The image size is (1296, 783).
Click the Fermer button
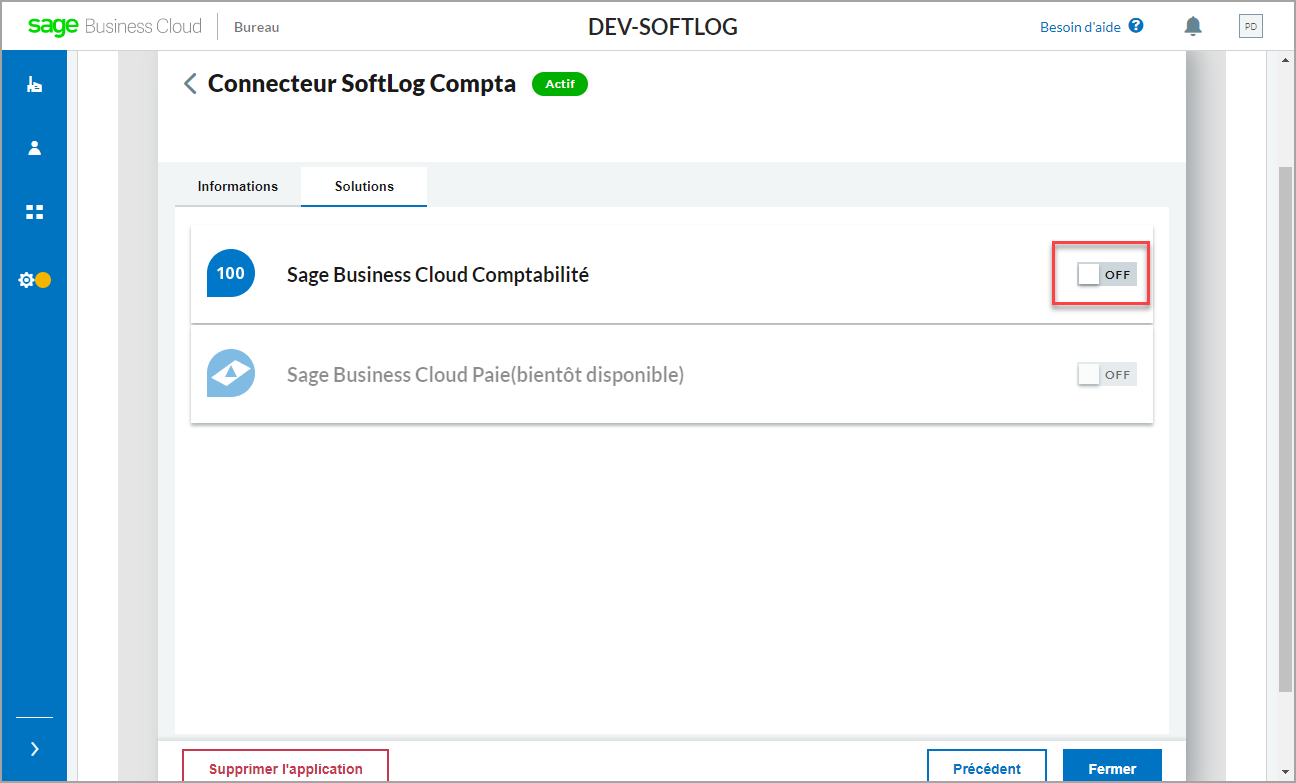click(x=1112, y=767)
